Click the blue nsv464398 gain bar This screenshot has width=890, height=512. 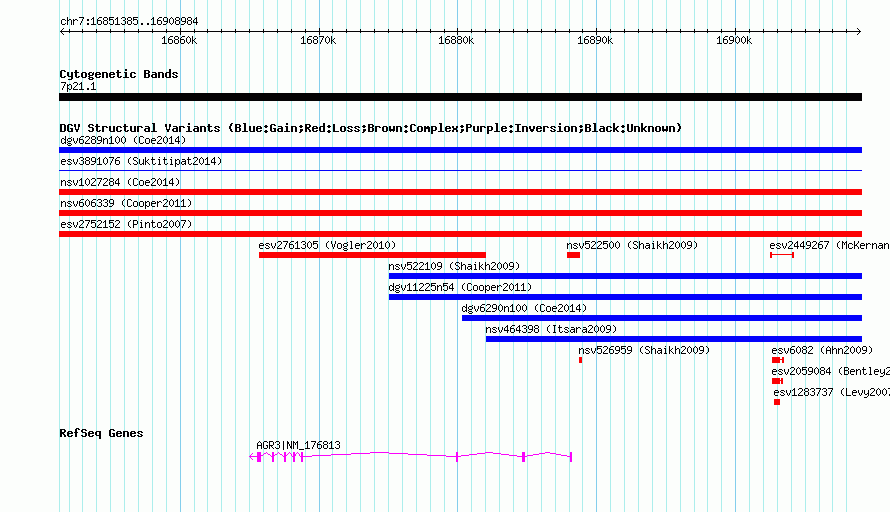674,339
